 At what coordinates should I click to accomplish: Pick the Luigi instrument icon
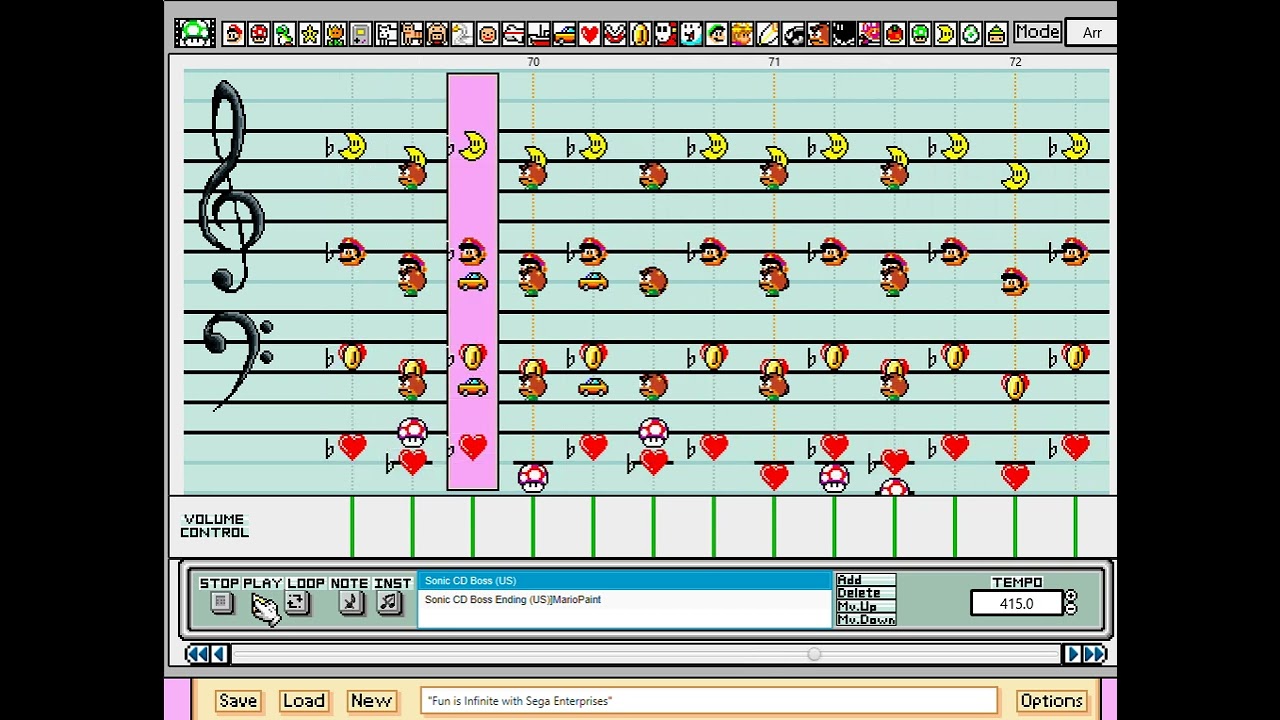(716, 34)
